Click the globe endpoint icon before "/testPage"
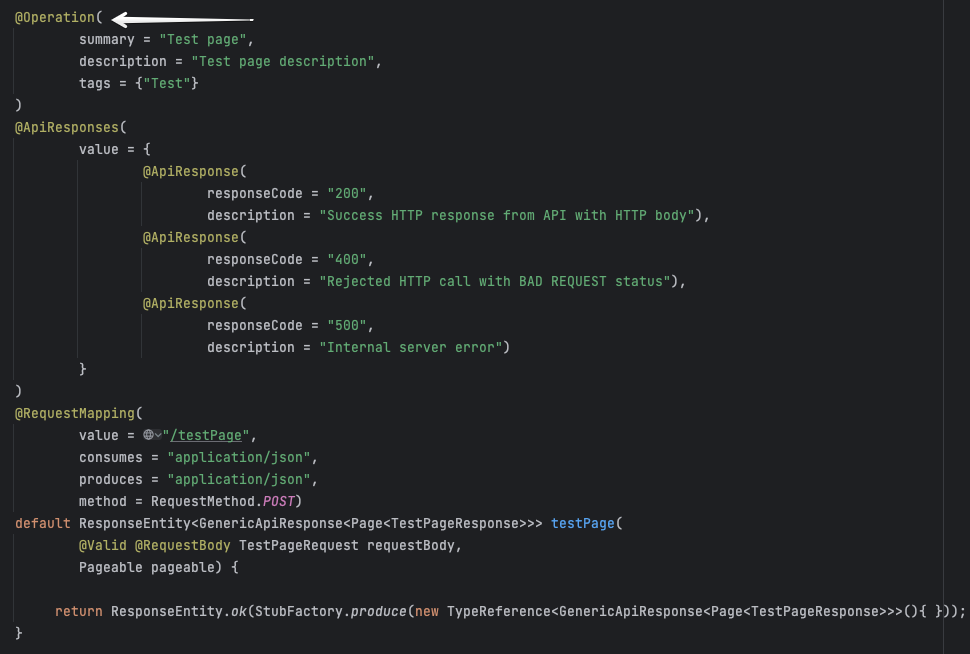The width and height of the screenshot is (970, 654). (x=148, y=435)
